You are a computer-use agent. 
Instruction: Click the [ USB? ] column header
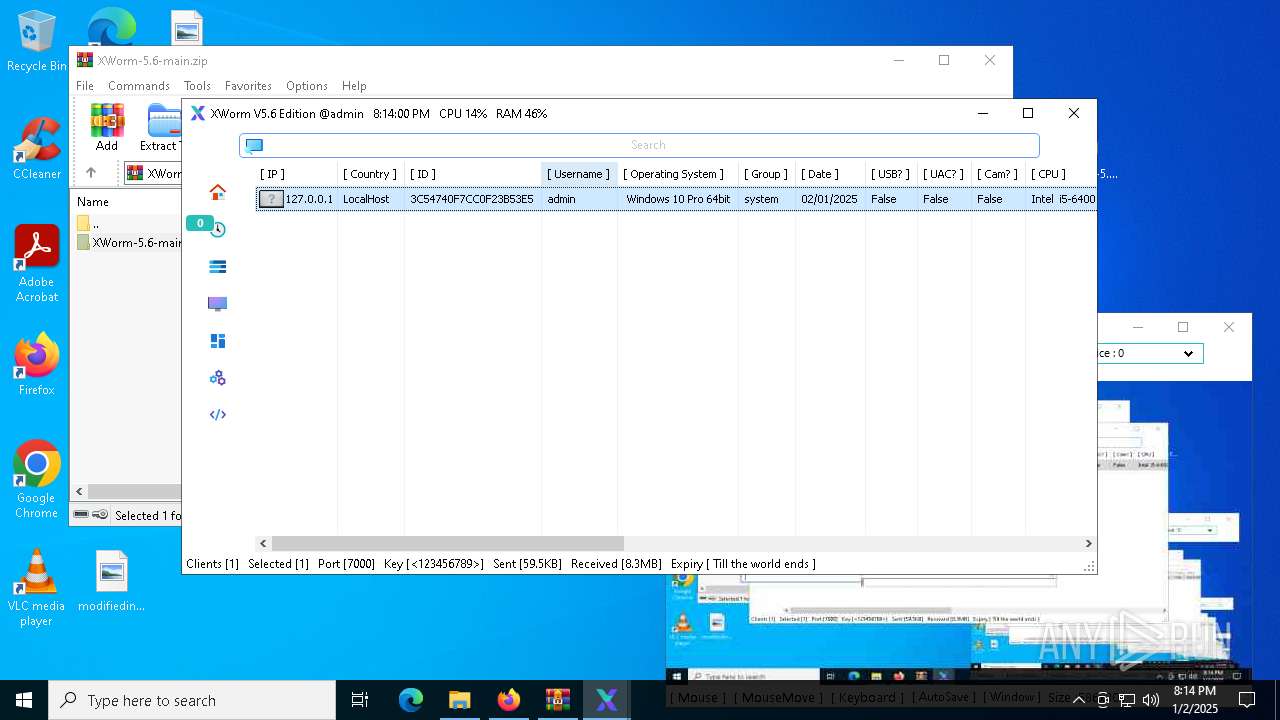[891, 174]
